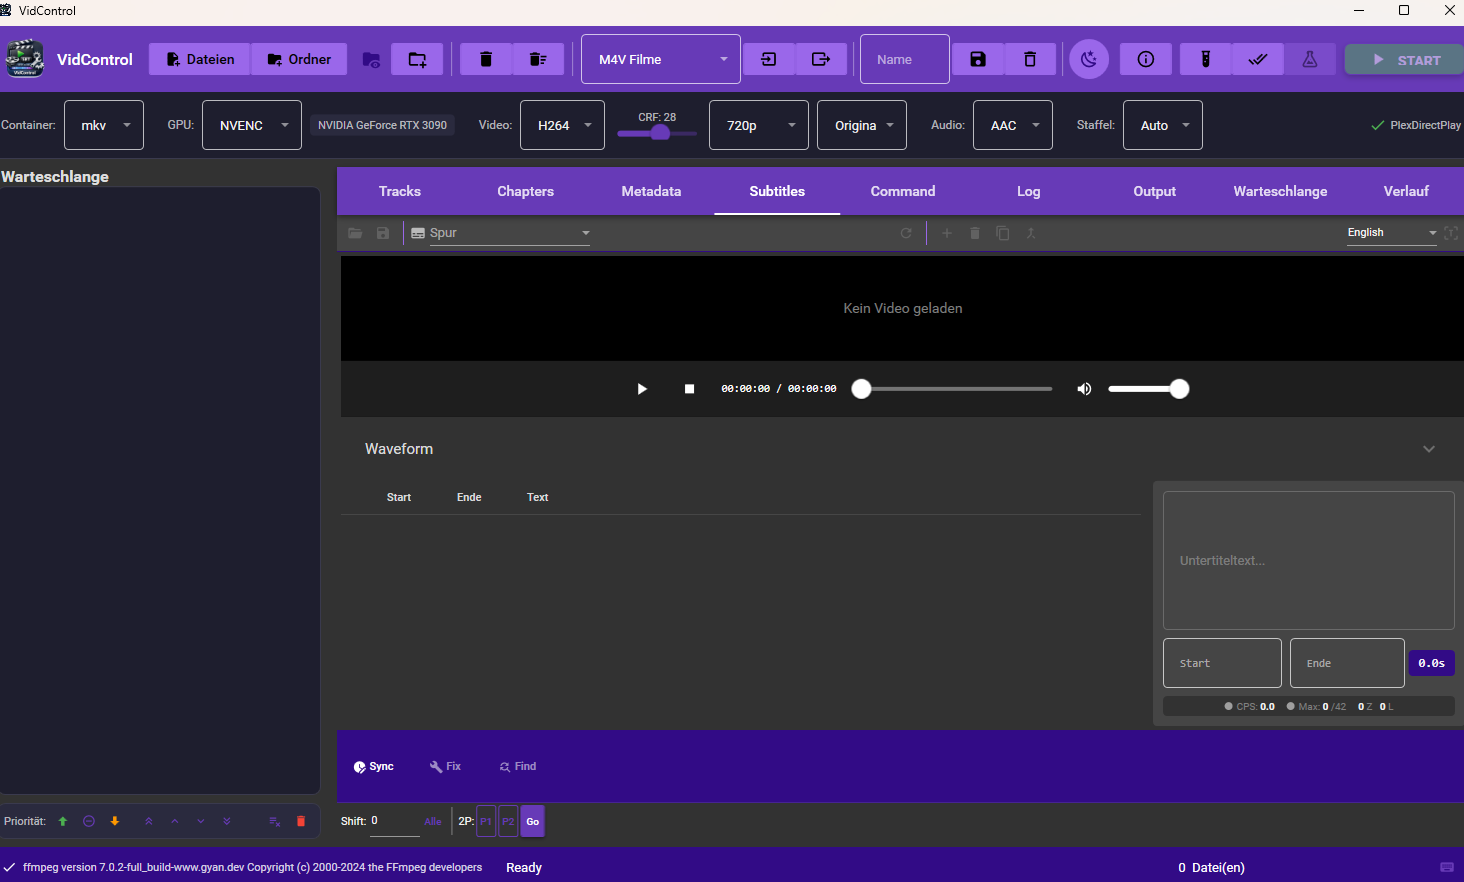The image size is (1464, 882).
Task: Click the double checkmark icon
Action: [x=1258, y=60]
